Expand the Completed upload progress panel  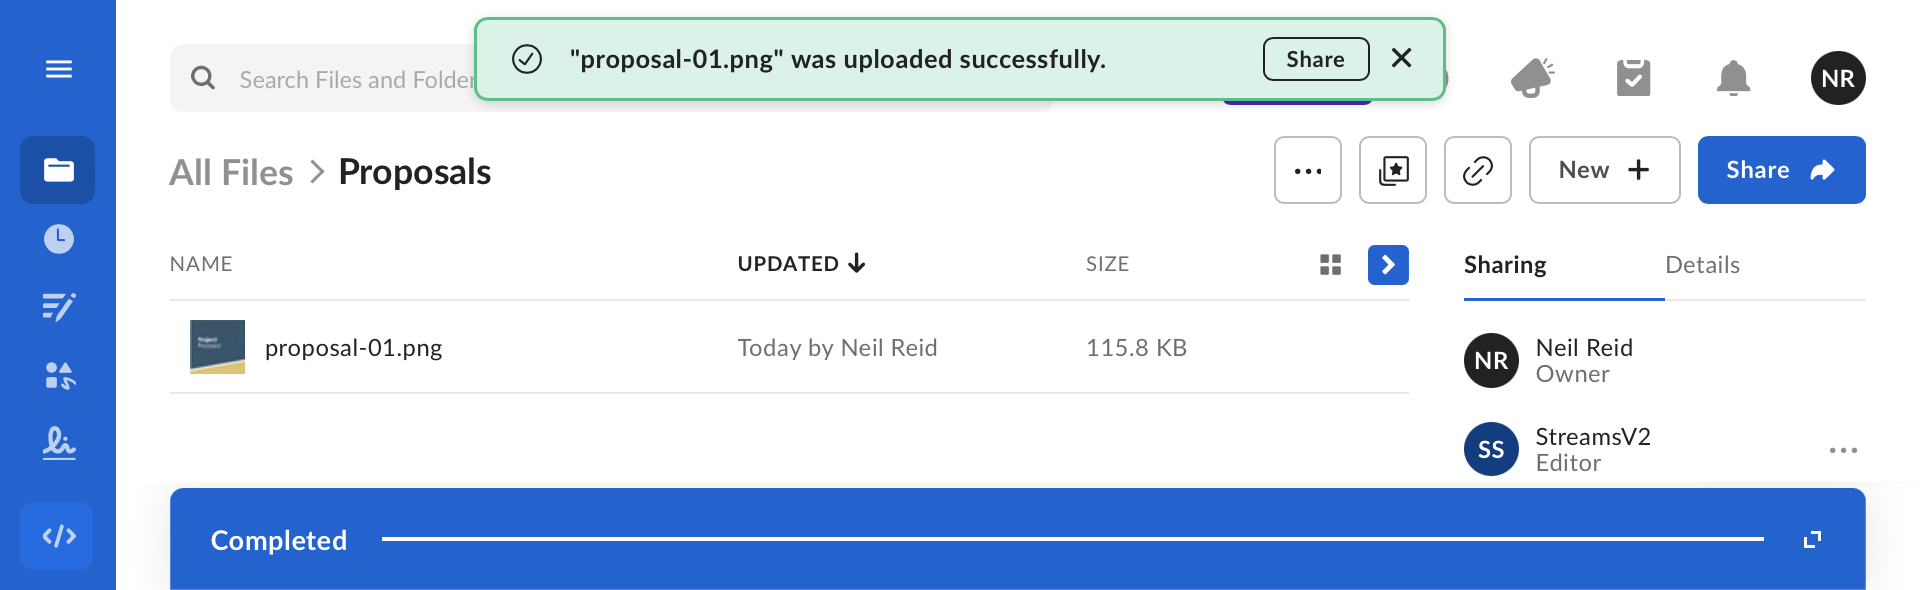pyautogui.click(x=1812, y=540)
